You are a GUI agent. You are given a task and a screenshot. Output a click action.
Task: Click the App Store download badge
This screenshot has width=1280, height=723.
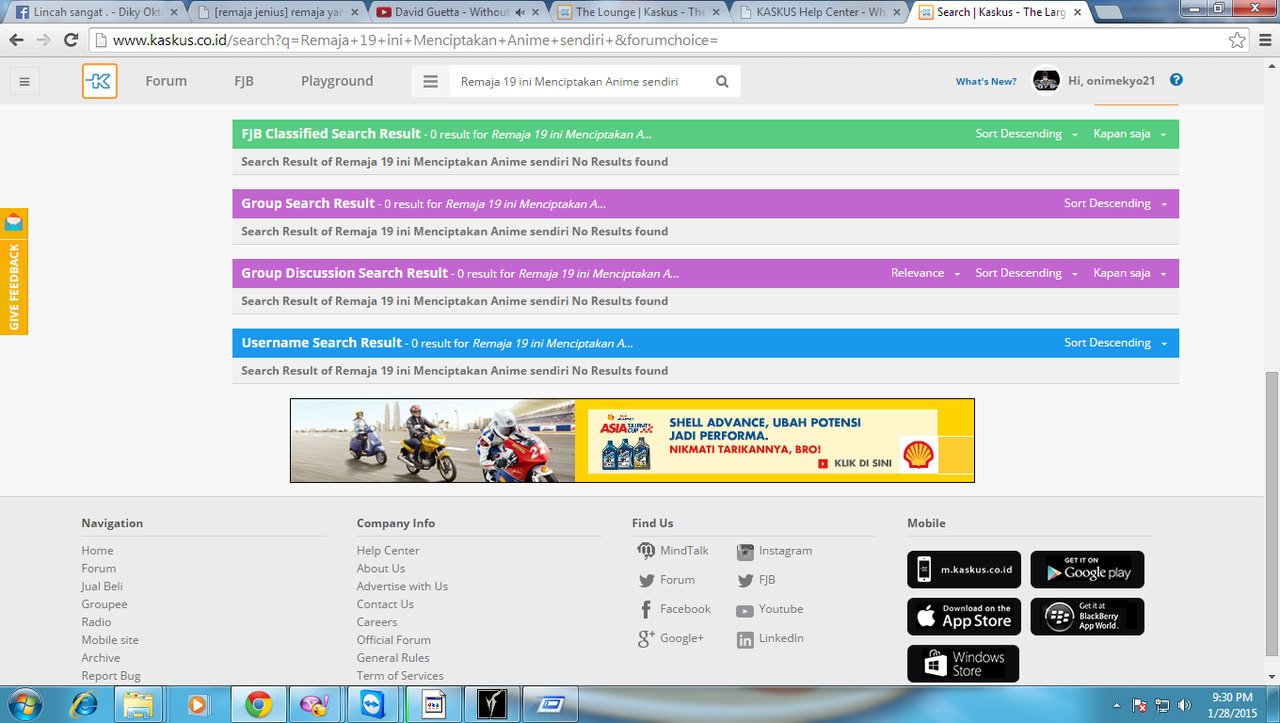pyautogui.click(x=964, y=616)
